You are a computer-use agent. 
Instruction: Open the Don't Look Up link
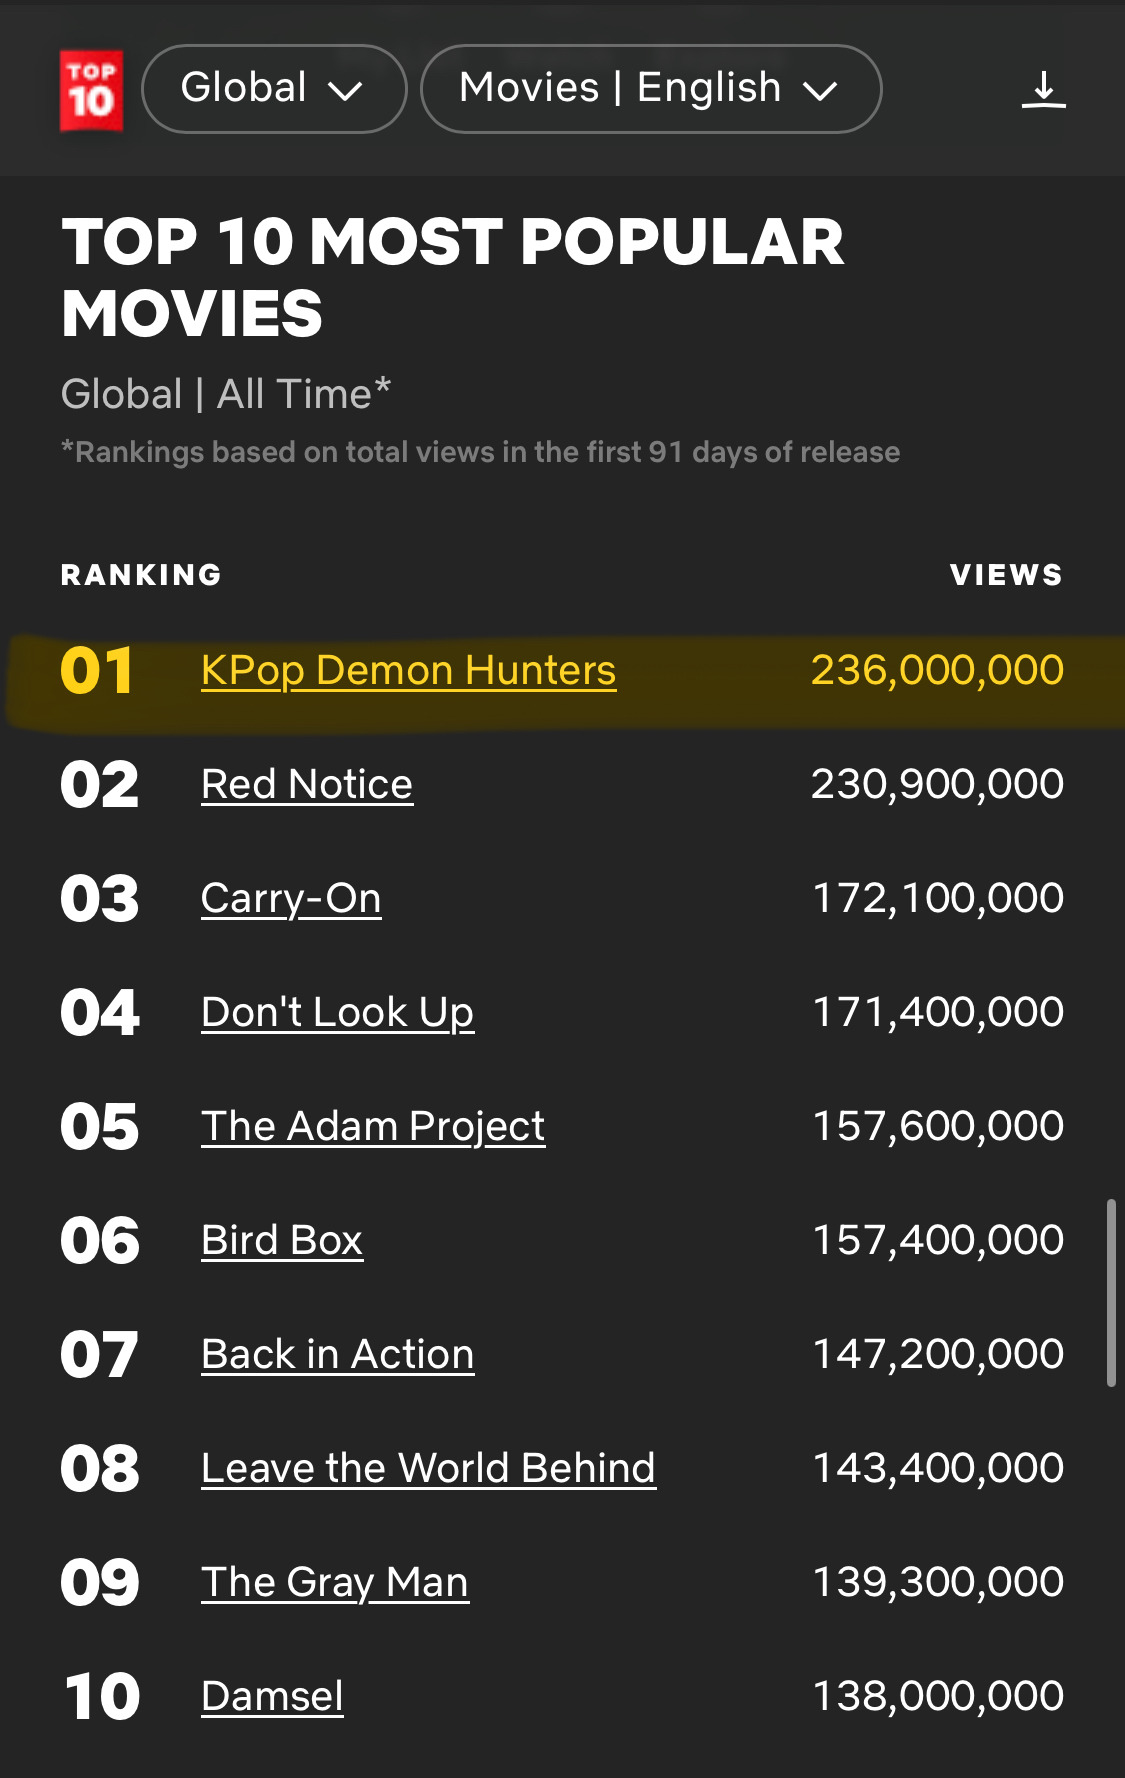(x=337, y=1013)
